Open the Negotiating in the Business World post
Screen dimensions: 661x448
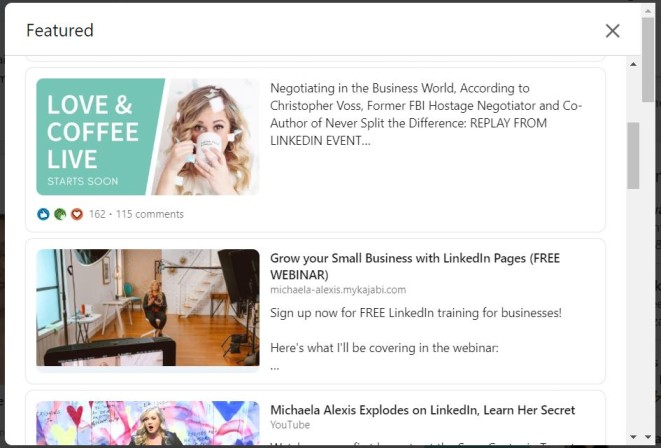pos(426,114)
